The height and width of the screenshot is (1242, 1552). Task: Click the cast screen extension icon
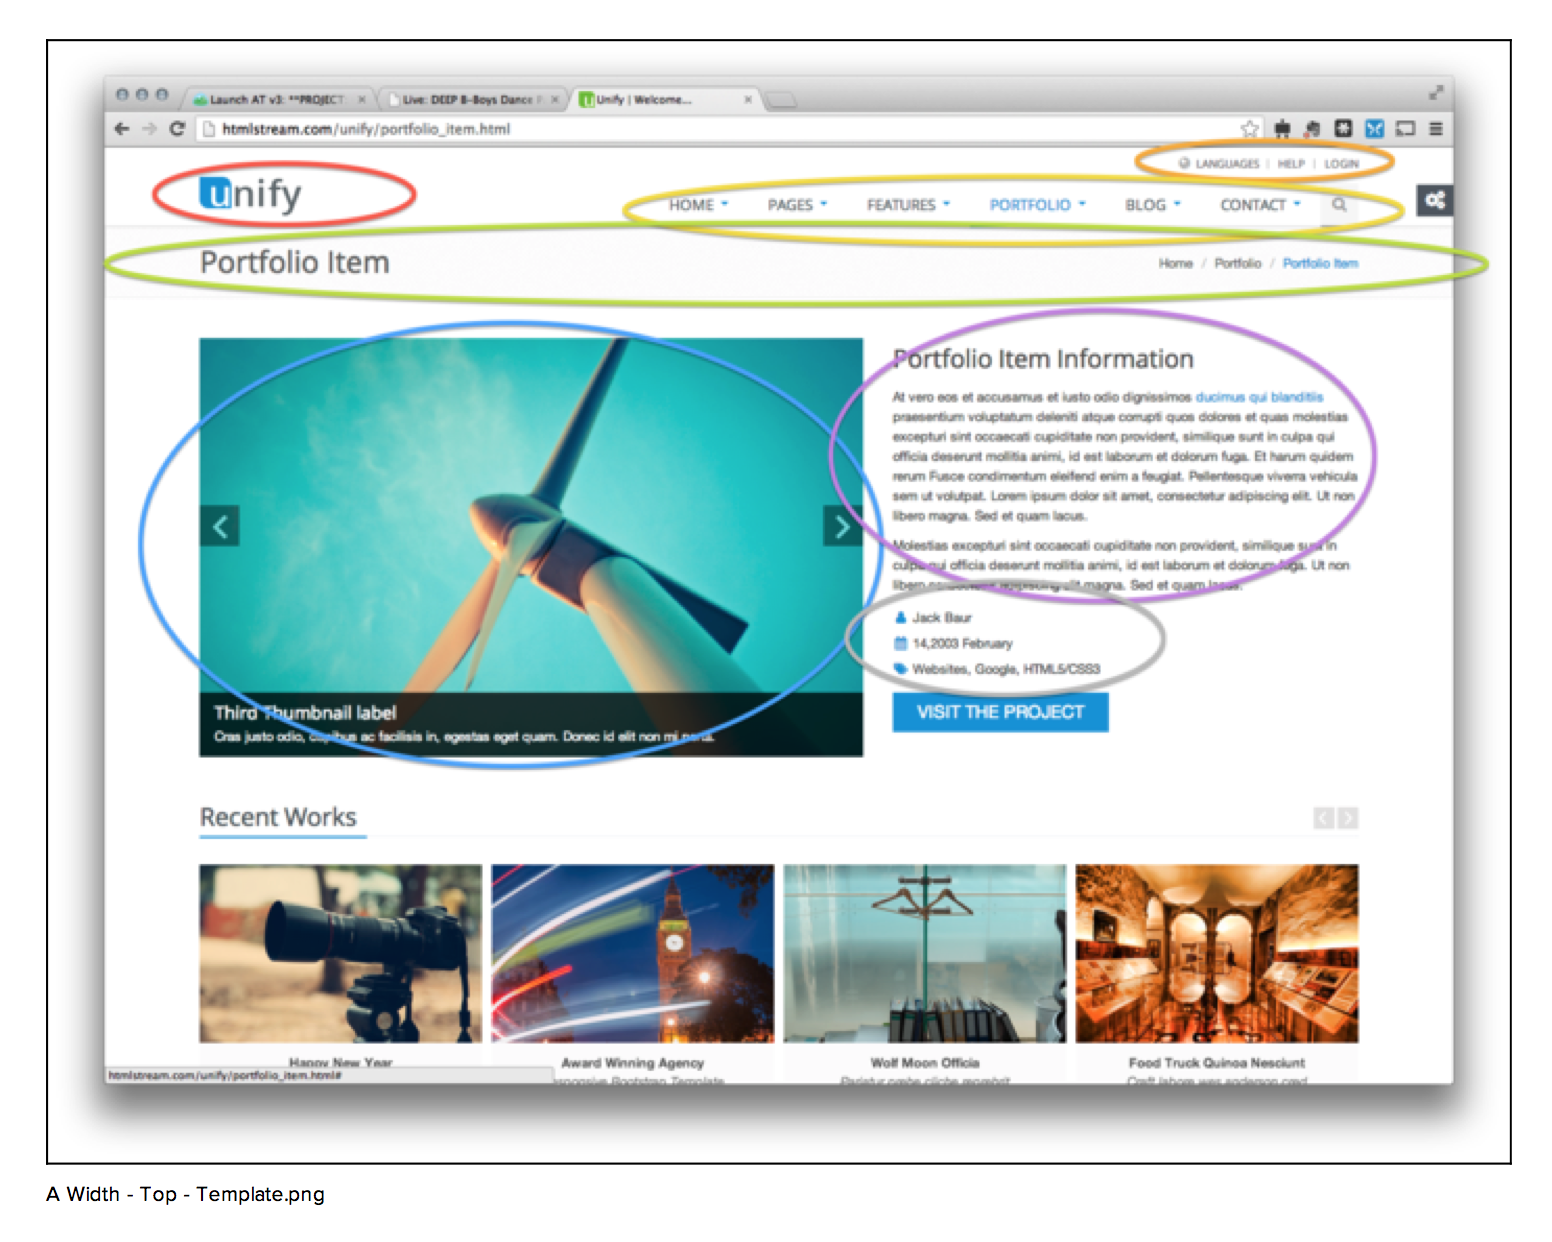coord(1405,129)
